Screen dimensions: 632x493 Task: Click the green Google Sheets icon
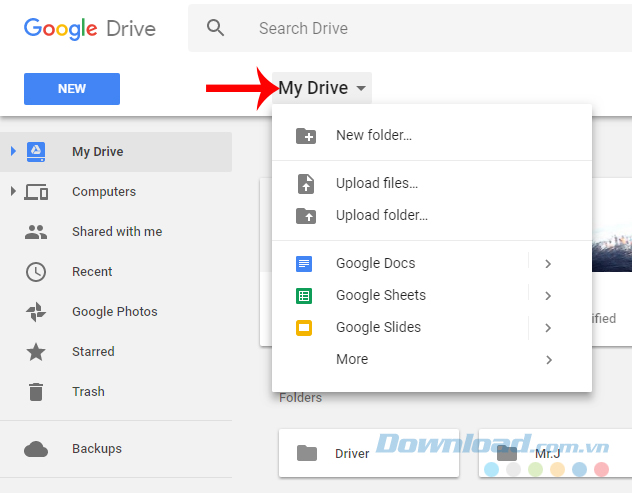[304, 296]
